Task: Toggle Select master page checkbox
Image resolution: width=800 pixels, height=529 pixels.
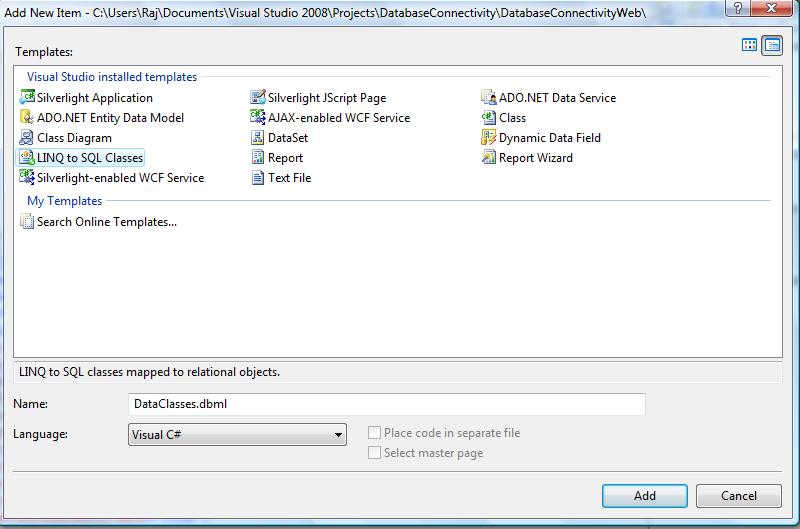Action: pos(374,452)
